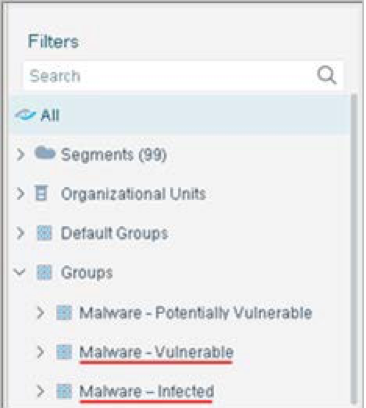
Task: Expand the Segments (99) node
Action: tap(21, 154)
